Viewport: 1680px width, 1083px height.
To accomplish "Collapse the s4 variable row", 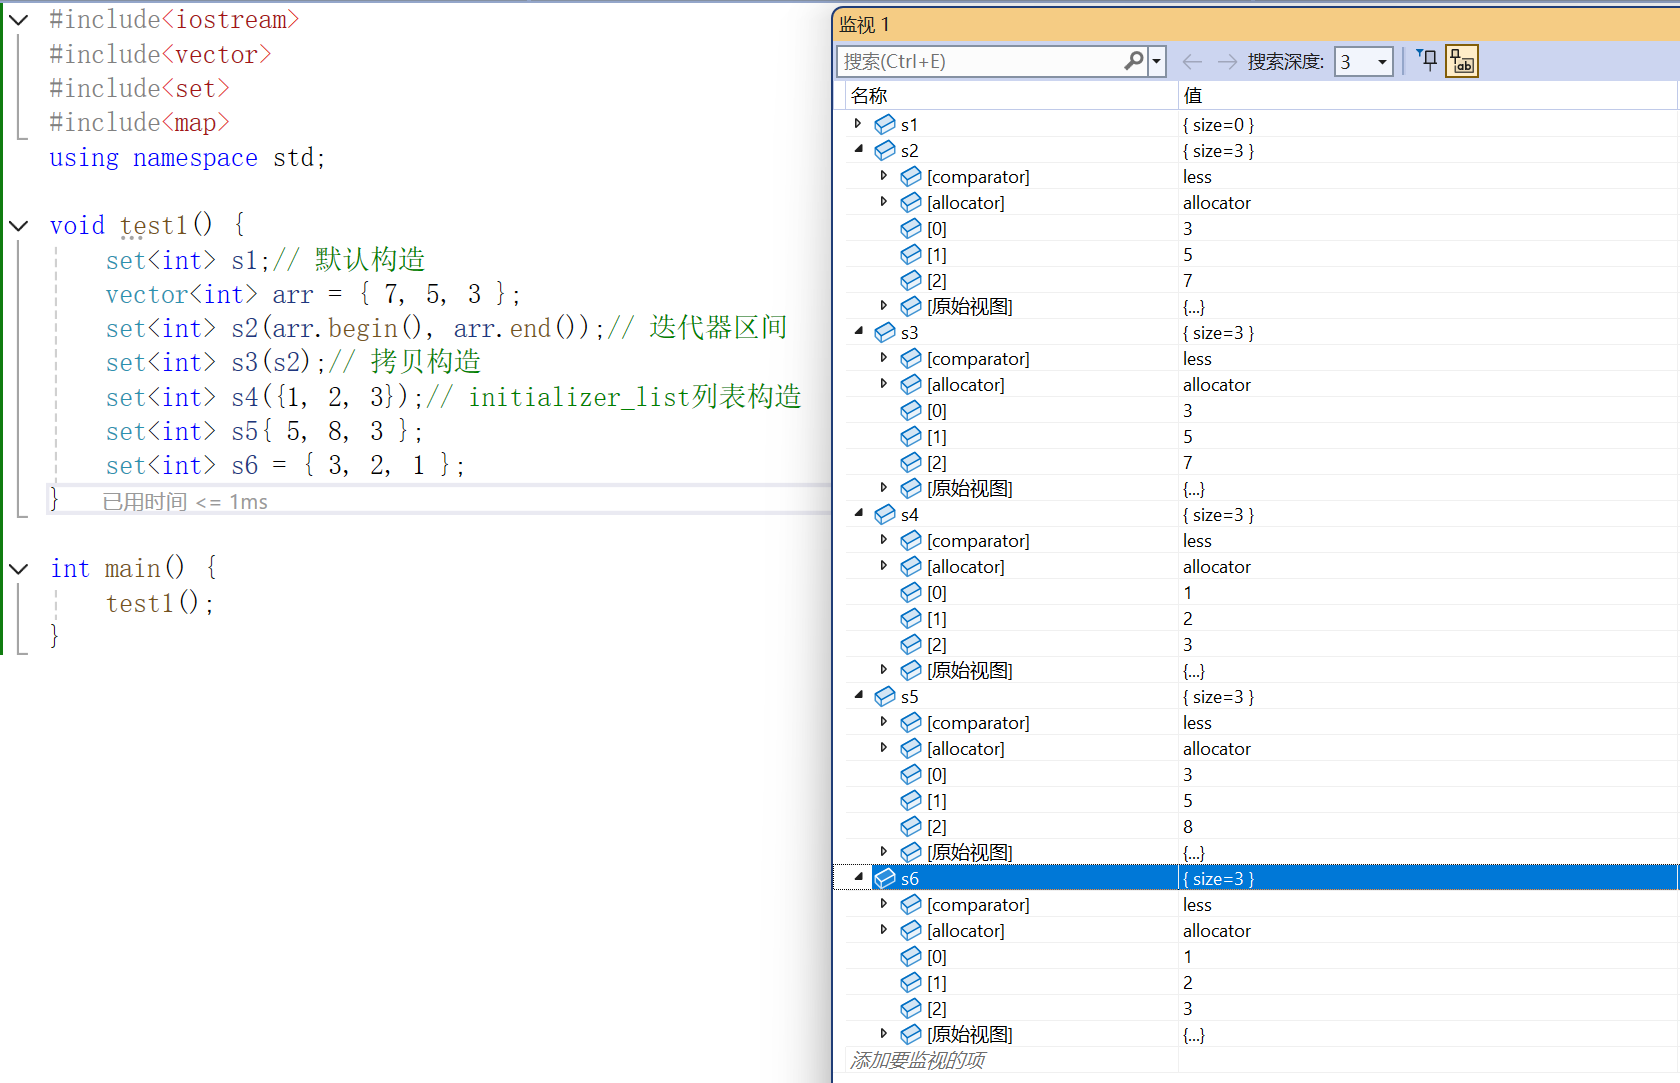I will point(858,514).
